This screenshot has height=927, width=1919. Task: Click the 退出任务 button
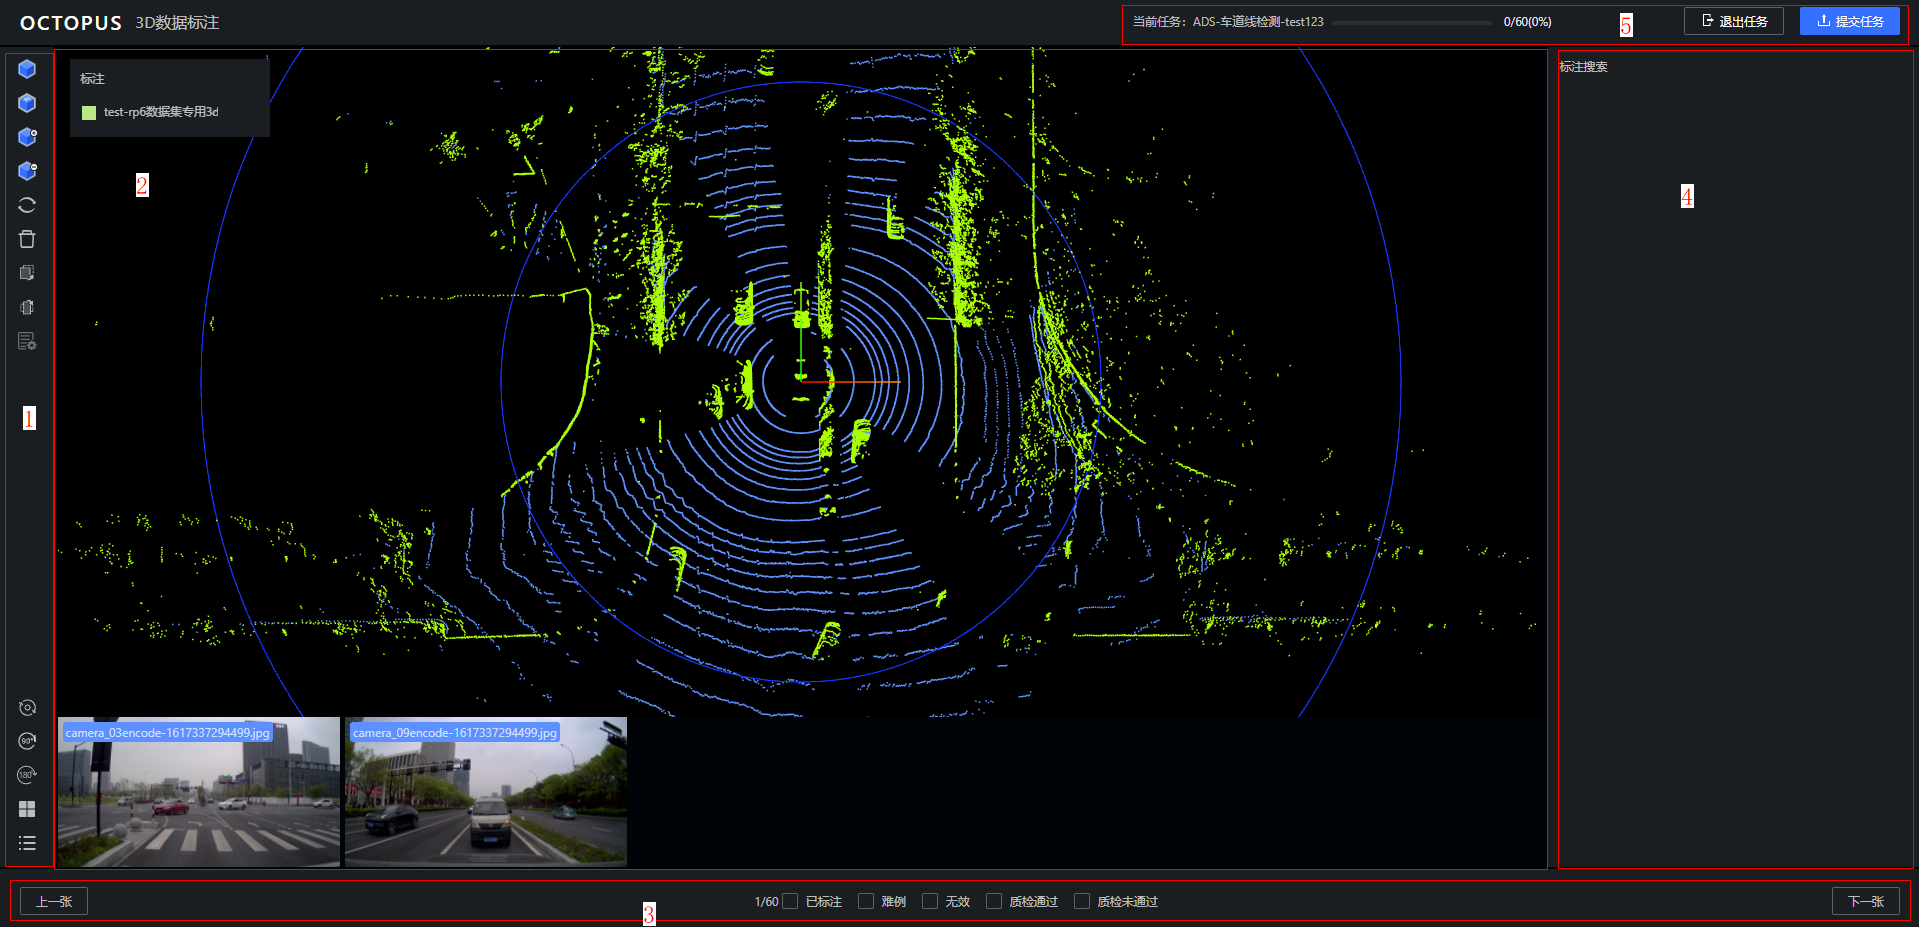(1734, 21)
